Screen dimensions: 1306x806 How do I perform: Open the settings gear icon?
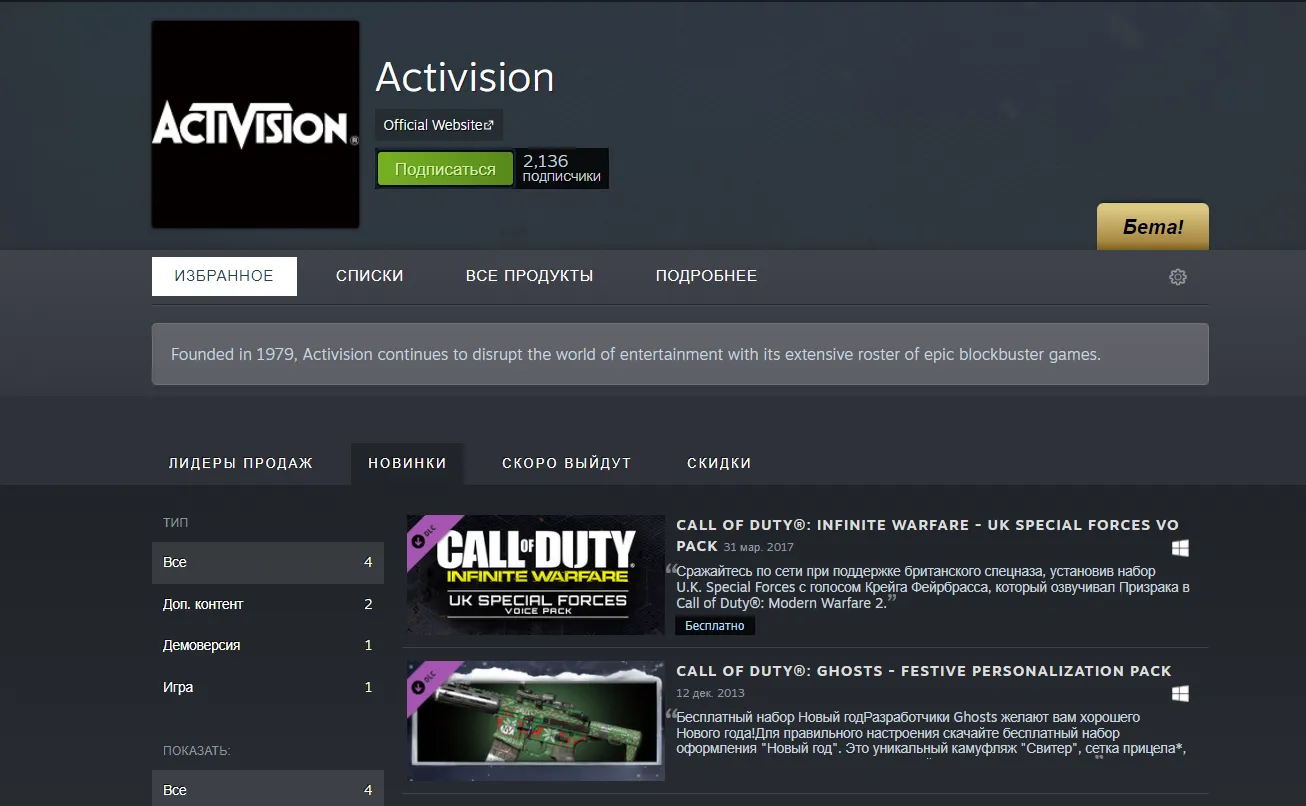pyautogui.click(x=1178, y=277)
